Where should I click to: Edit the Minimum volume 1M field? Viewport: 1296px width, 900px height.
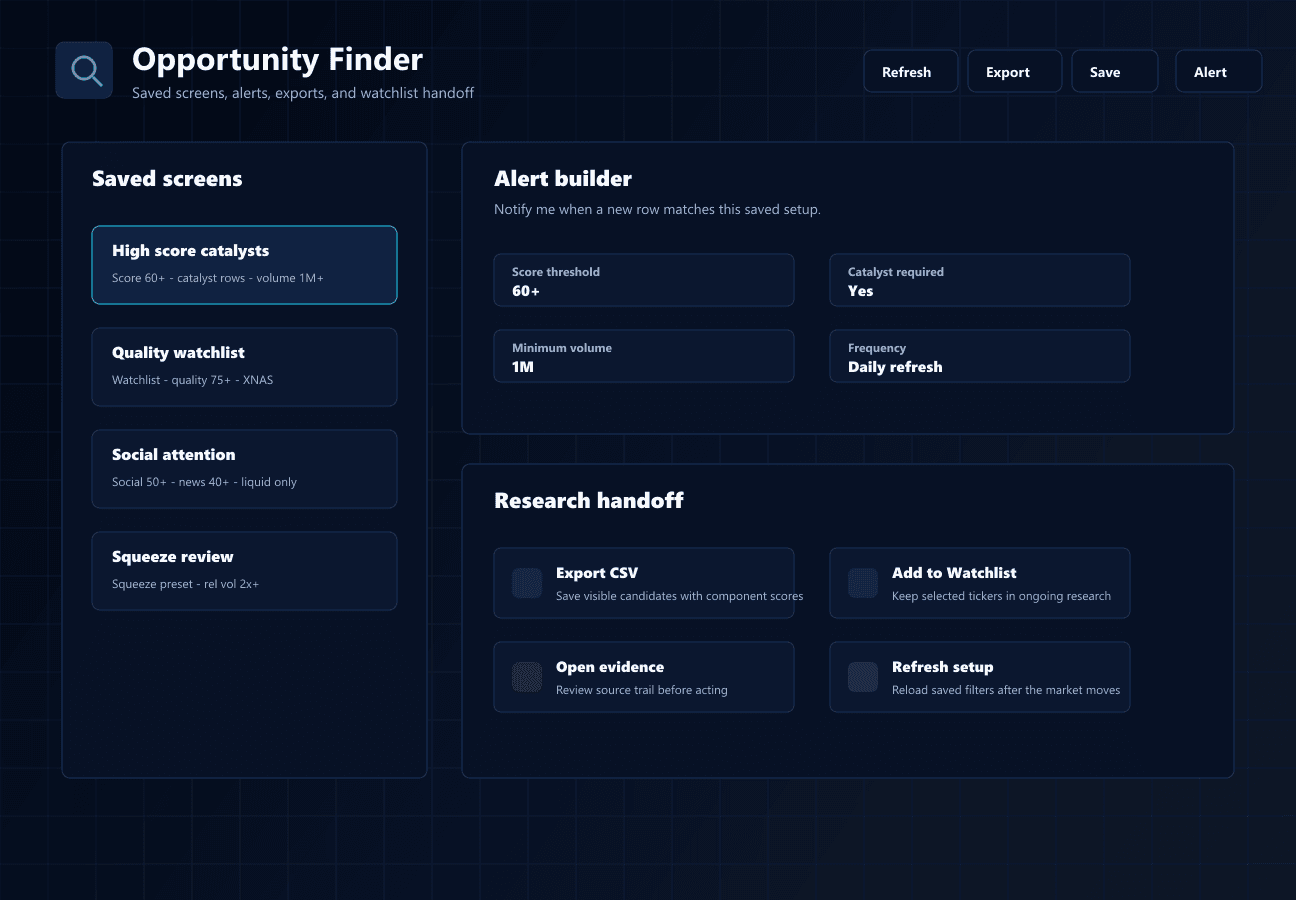coord(644,356)
